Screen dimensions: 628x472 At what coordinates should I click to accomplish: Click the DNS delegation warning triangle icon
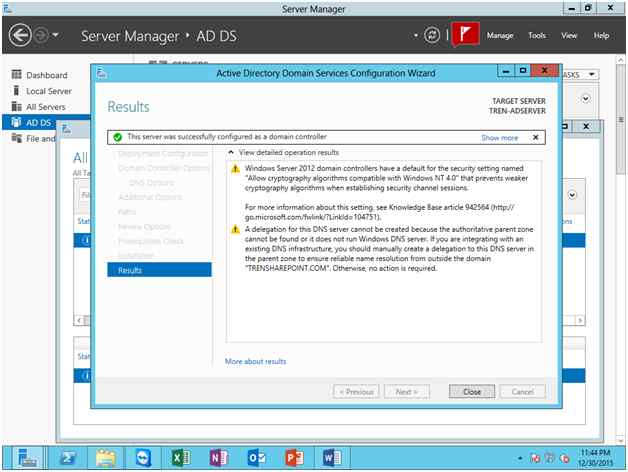[x=236, y=230]
